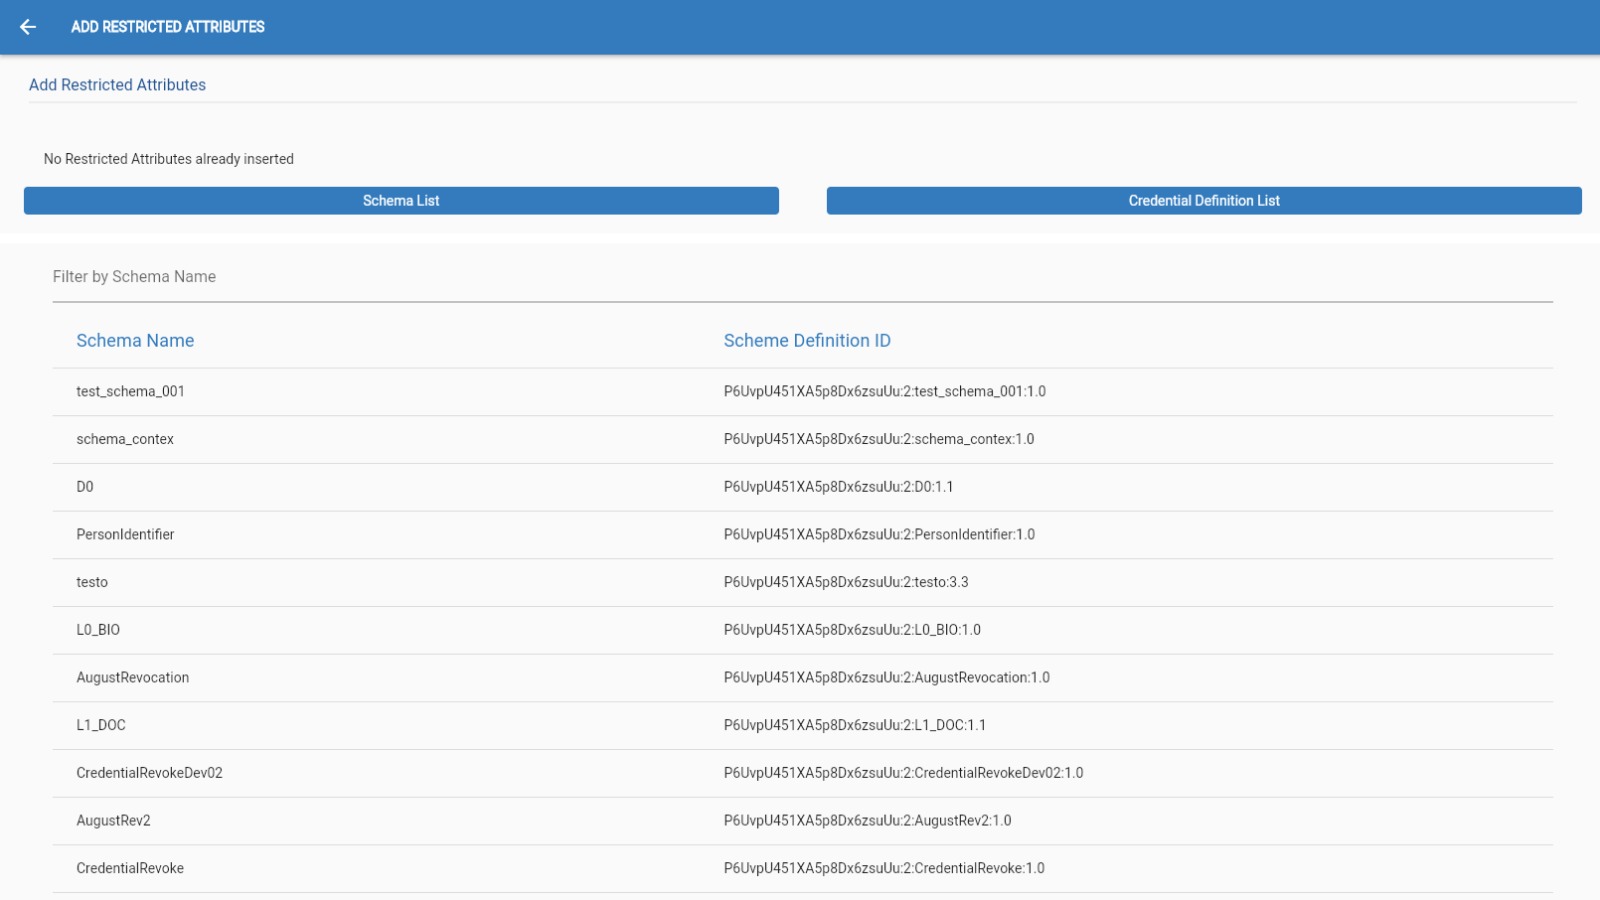This screenshot has width=1600, height=900.
Task: Select the L1_DOC schema name
Action: click(x=101, y=725)
